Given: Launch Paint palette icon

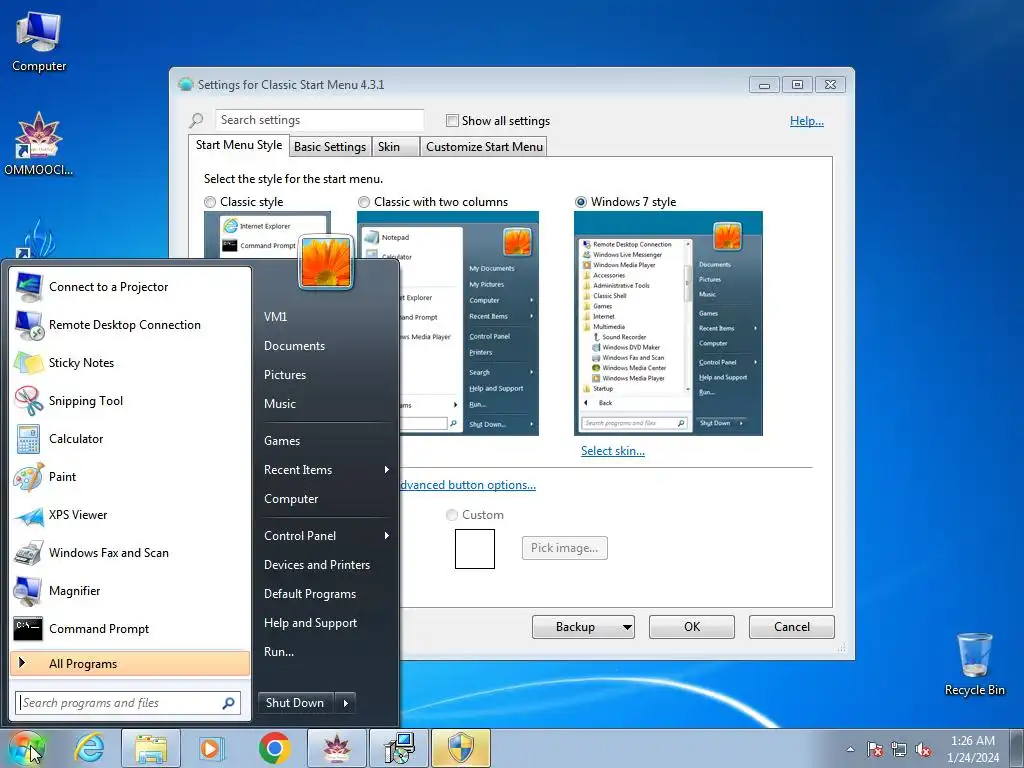Looking at the screenshot, I should point(29,477).
